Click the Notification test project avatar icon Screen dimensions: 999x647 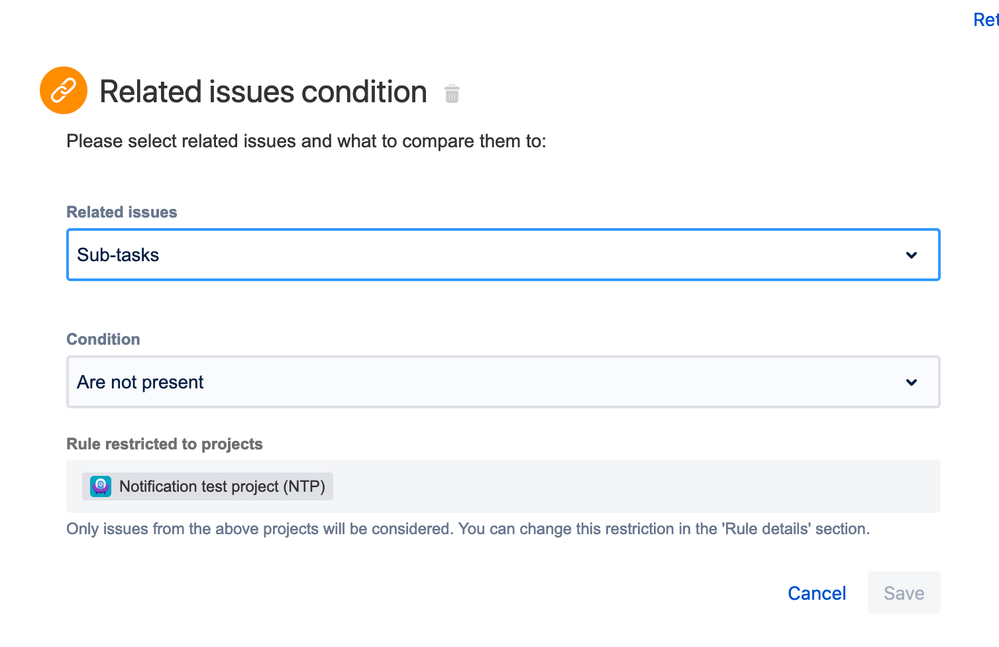coord(99,486)
